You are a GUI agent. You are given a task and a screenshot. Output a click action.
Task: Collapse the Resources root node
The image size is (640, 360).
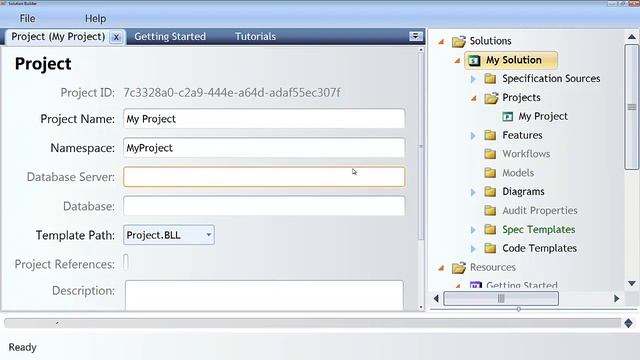(x=441, y=268)
